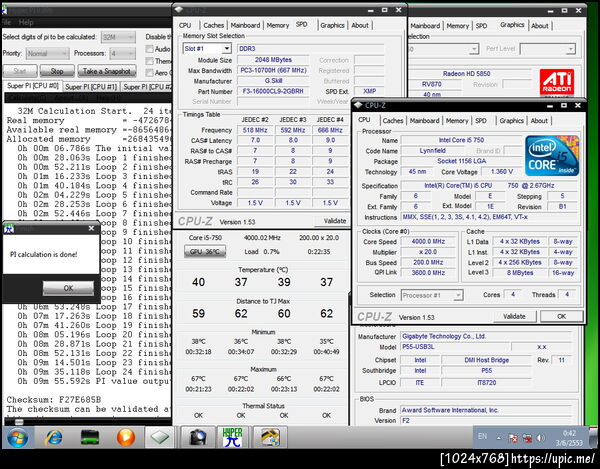Click OK in the front CPU-Z window
This screenshot has width=600, height=469.
point(561,316)
